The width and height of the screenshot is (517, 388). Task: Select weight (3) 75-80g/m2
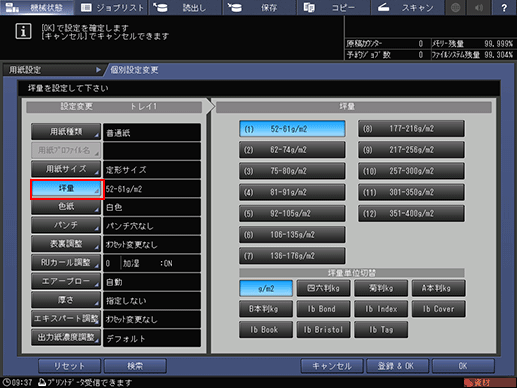292,171
